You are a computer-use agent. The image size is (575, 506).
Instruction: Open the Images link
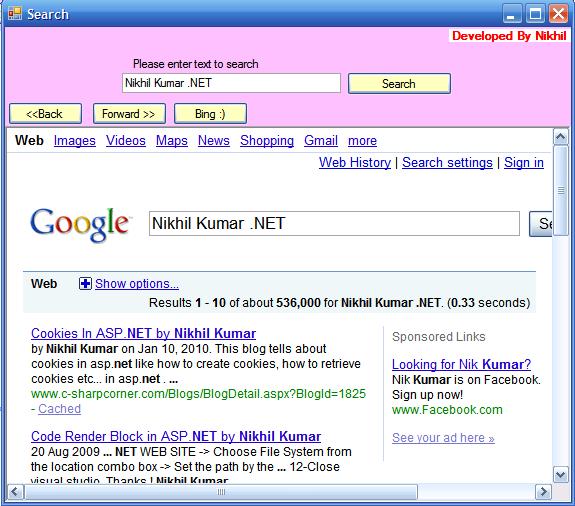coord(74,140)
